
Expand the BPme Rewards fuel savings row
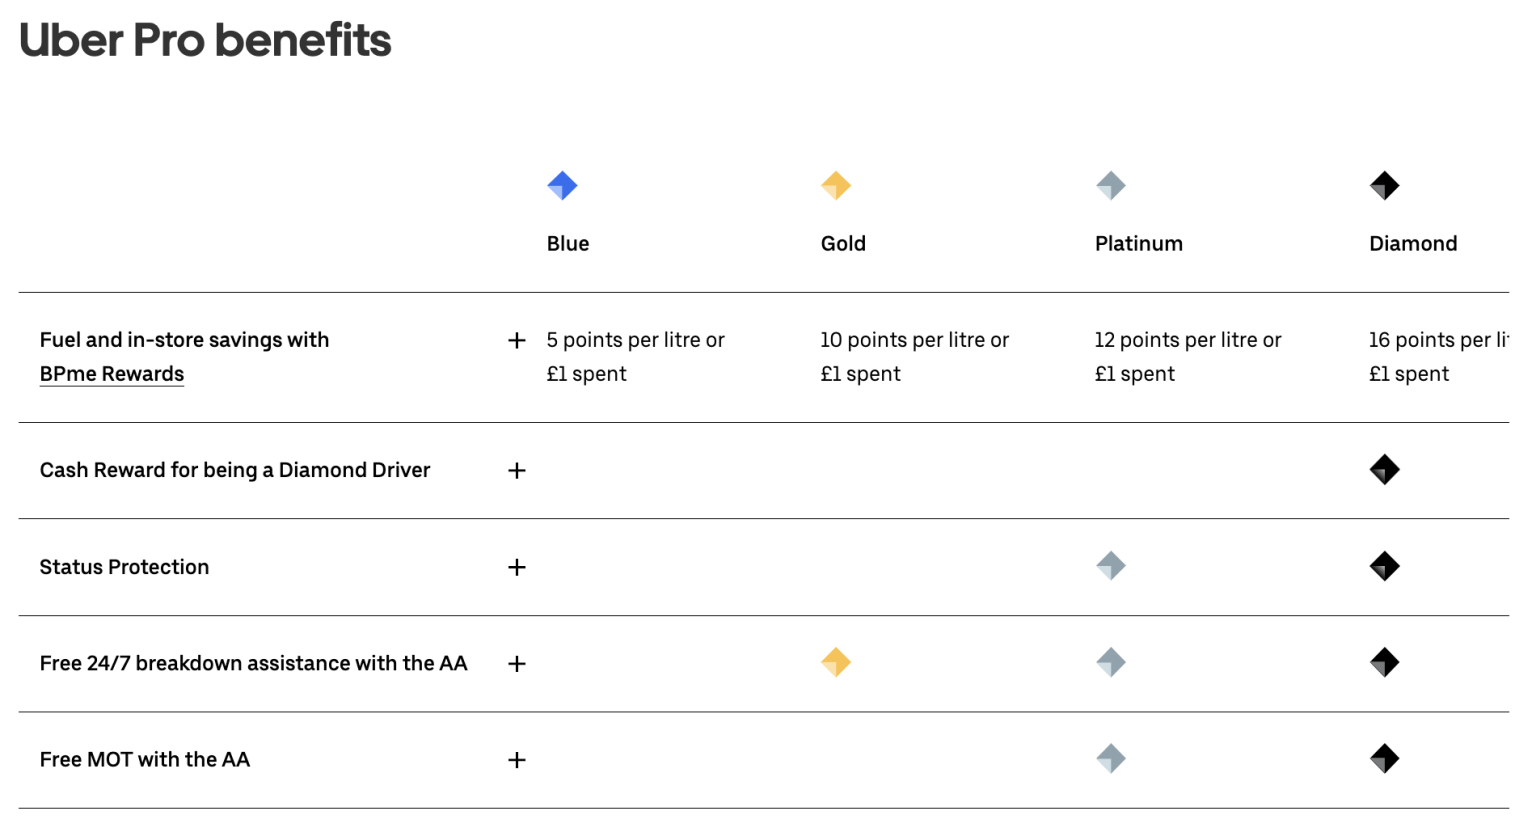click(x=517, y=340)
